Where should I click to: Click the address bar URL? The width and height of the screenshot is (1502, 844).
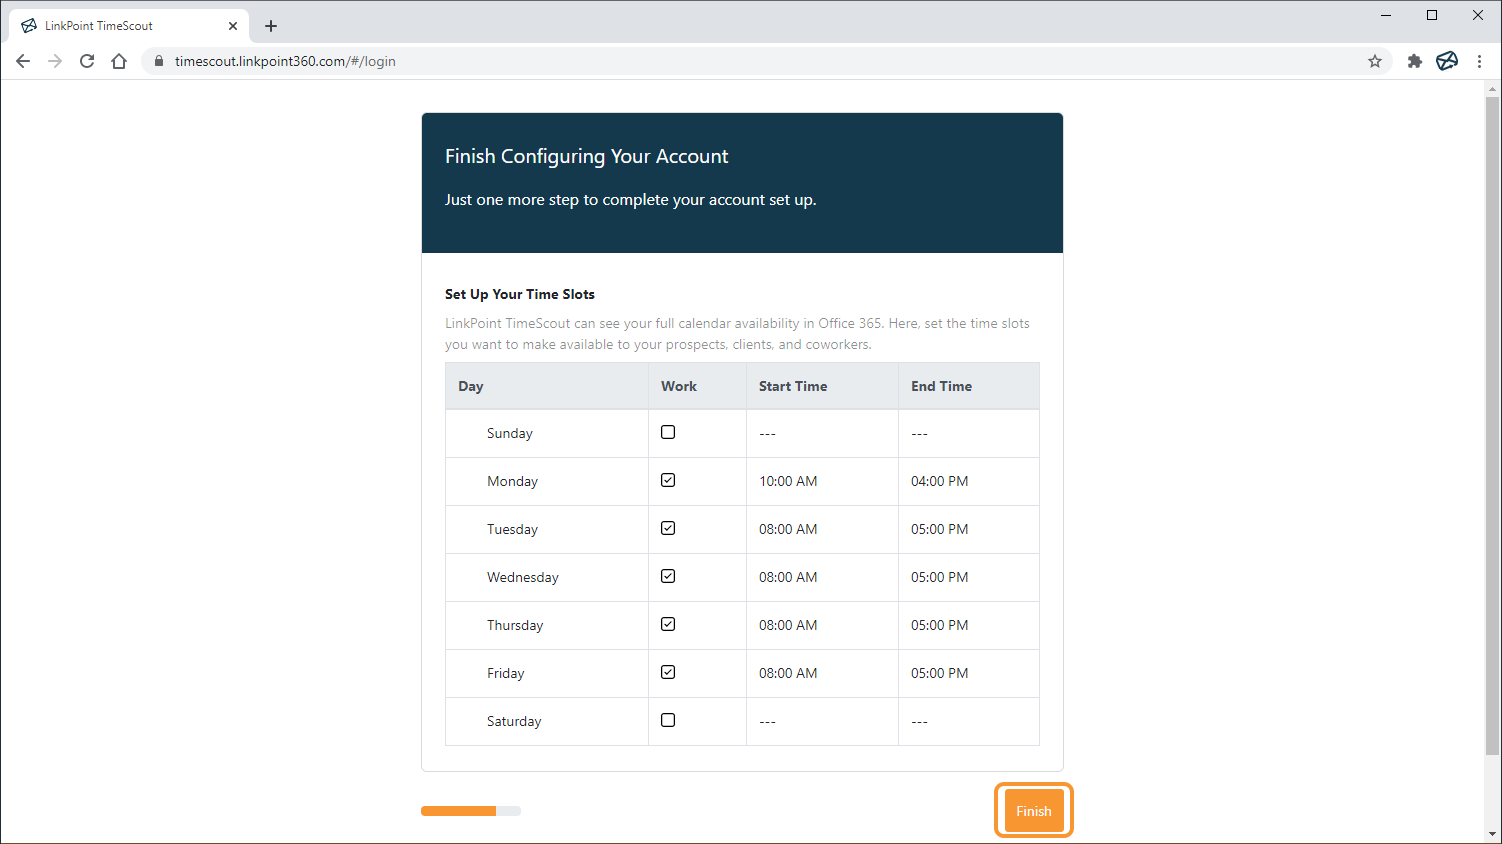pos(285,61)
